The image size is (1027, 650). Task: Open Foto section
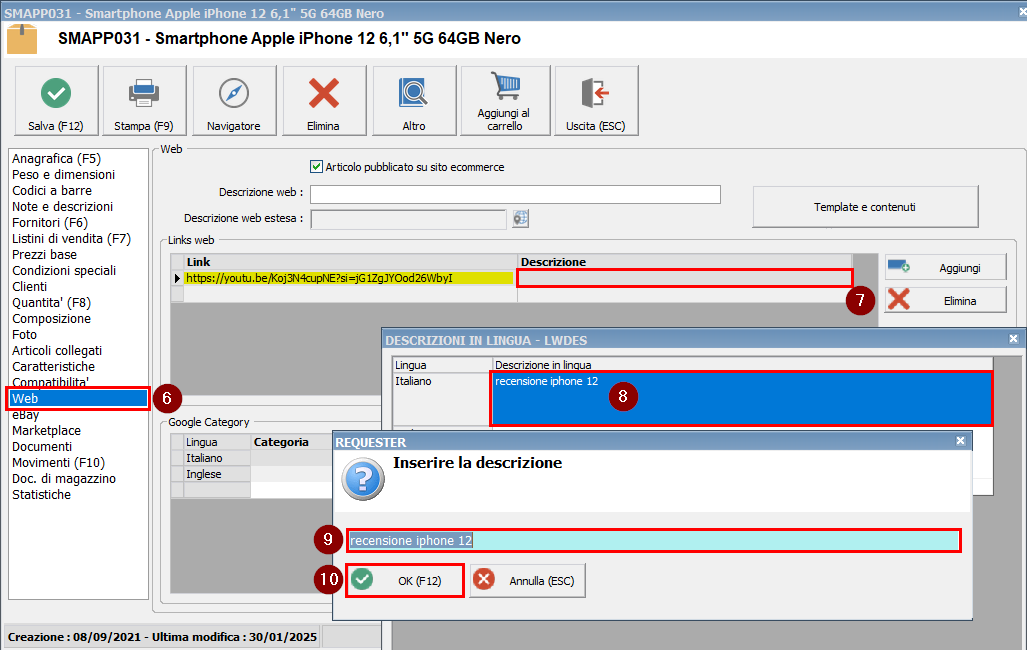pyautogui.click(x=25, y=334)
